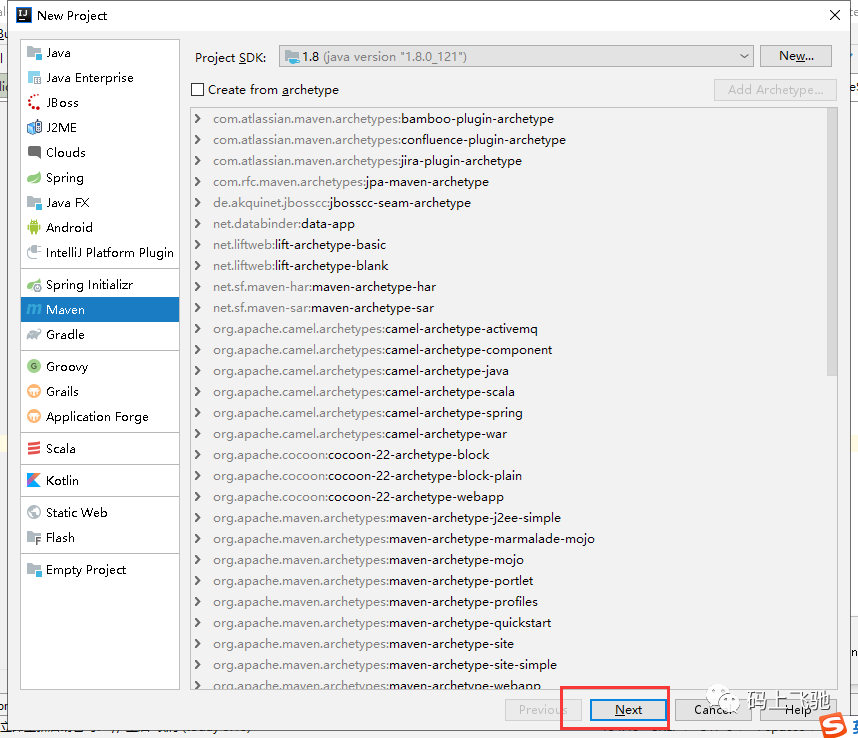Expand the bamboo-plugin-archetype entry
Viewport: 858px width, 738px height.
coord(198,119)
